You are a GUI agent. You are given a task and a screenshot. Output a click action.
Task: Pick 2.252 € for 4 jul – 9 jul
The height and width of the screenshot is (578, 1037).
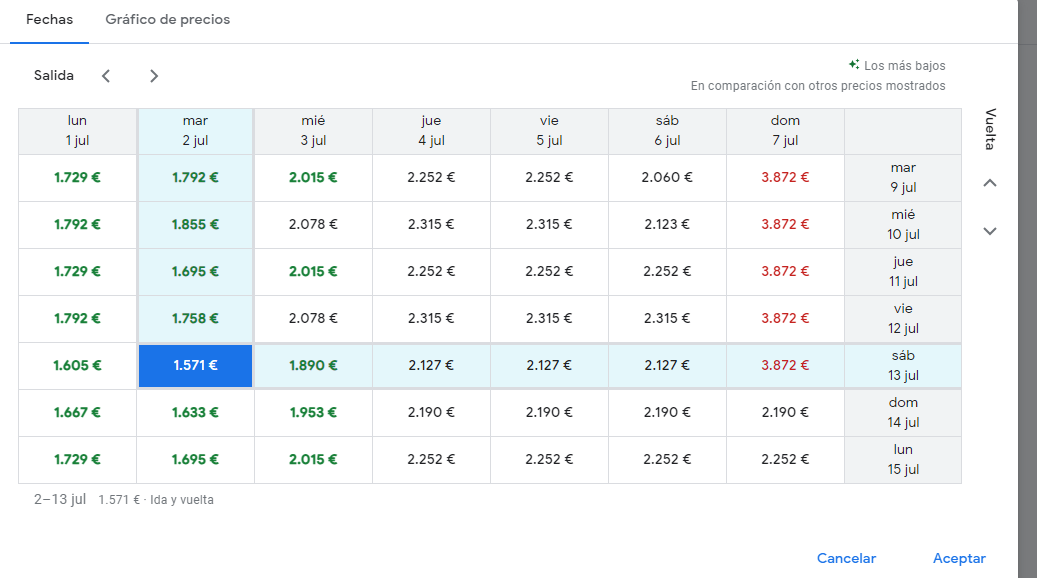[x=431, y=178]
